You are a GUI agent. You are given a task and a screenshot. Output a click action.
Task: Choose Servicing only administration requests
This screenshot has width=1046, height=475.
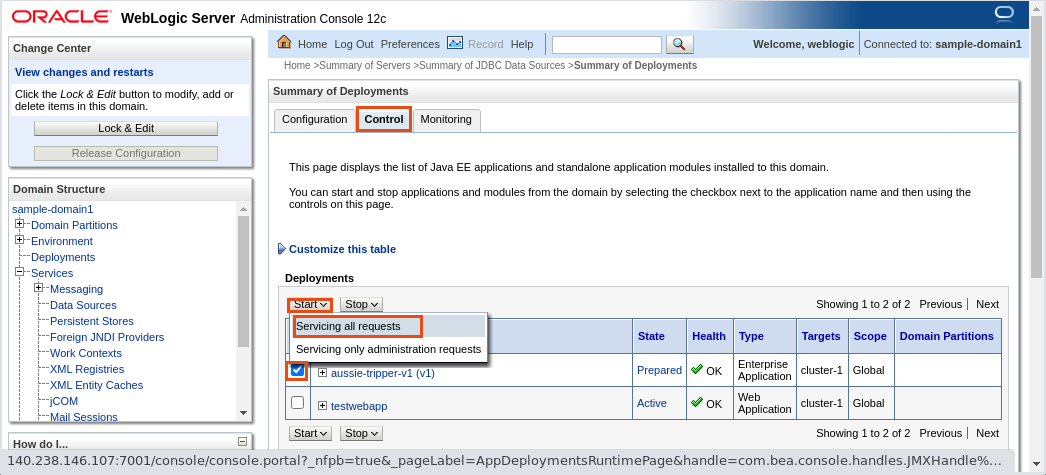coord(389,349)
